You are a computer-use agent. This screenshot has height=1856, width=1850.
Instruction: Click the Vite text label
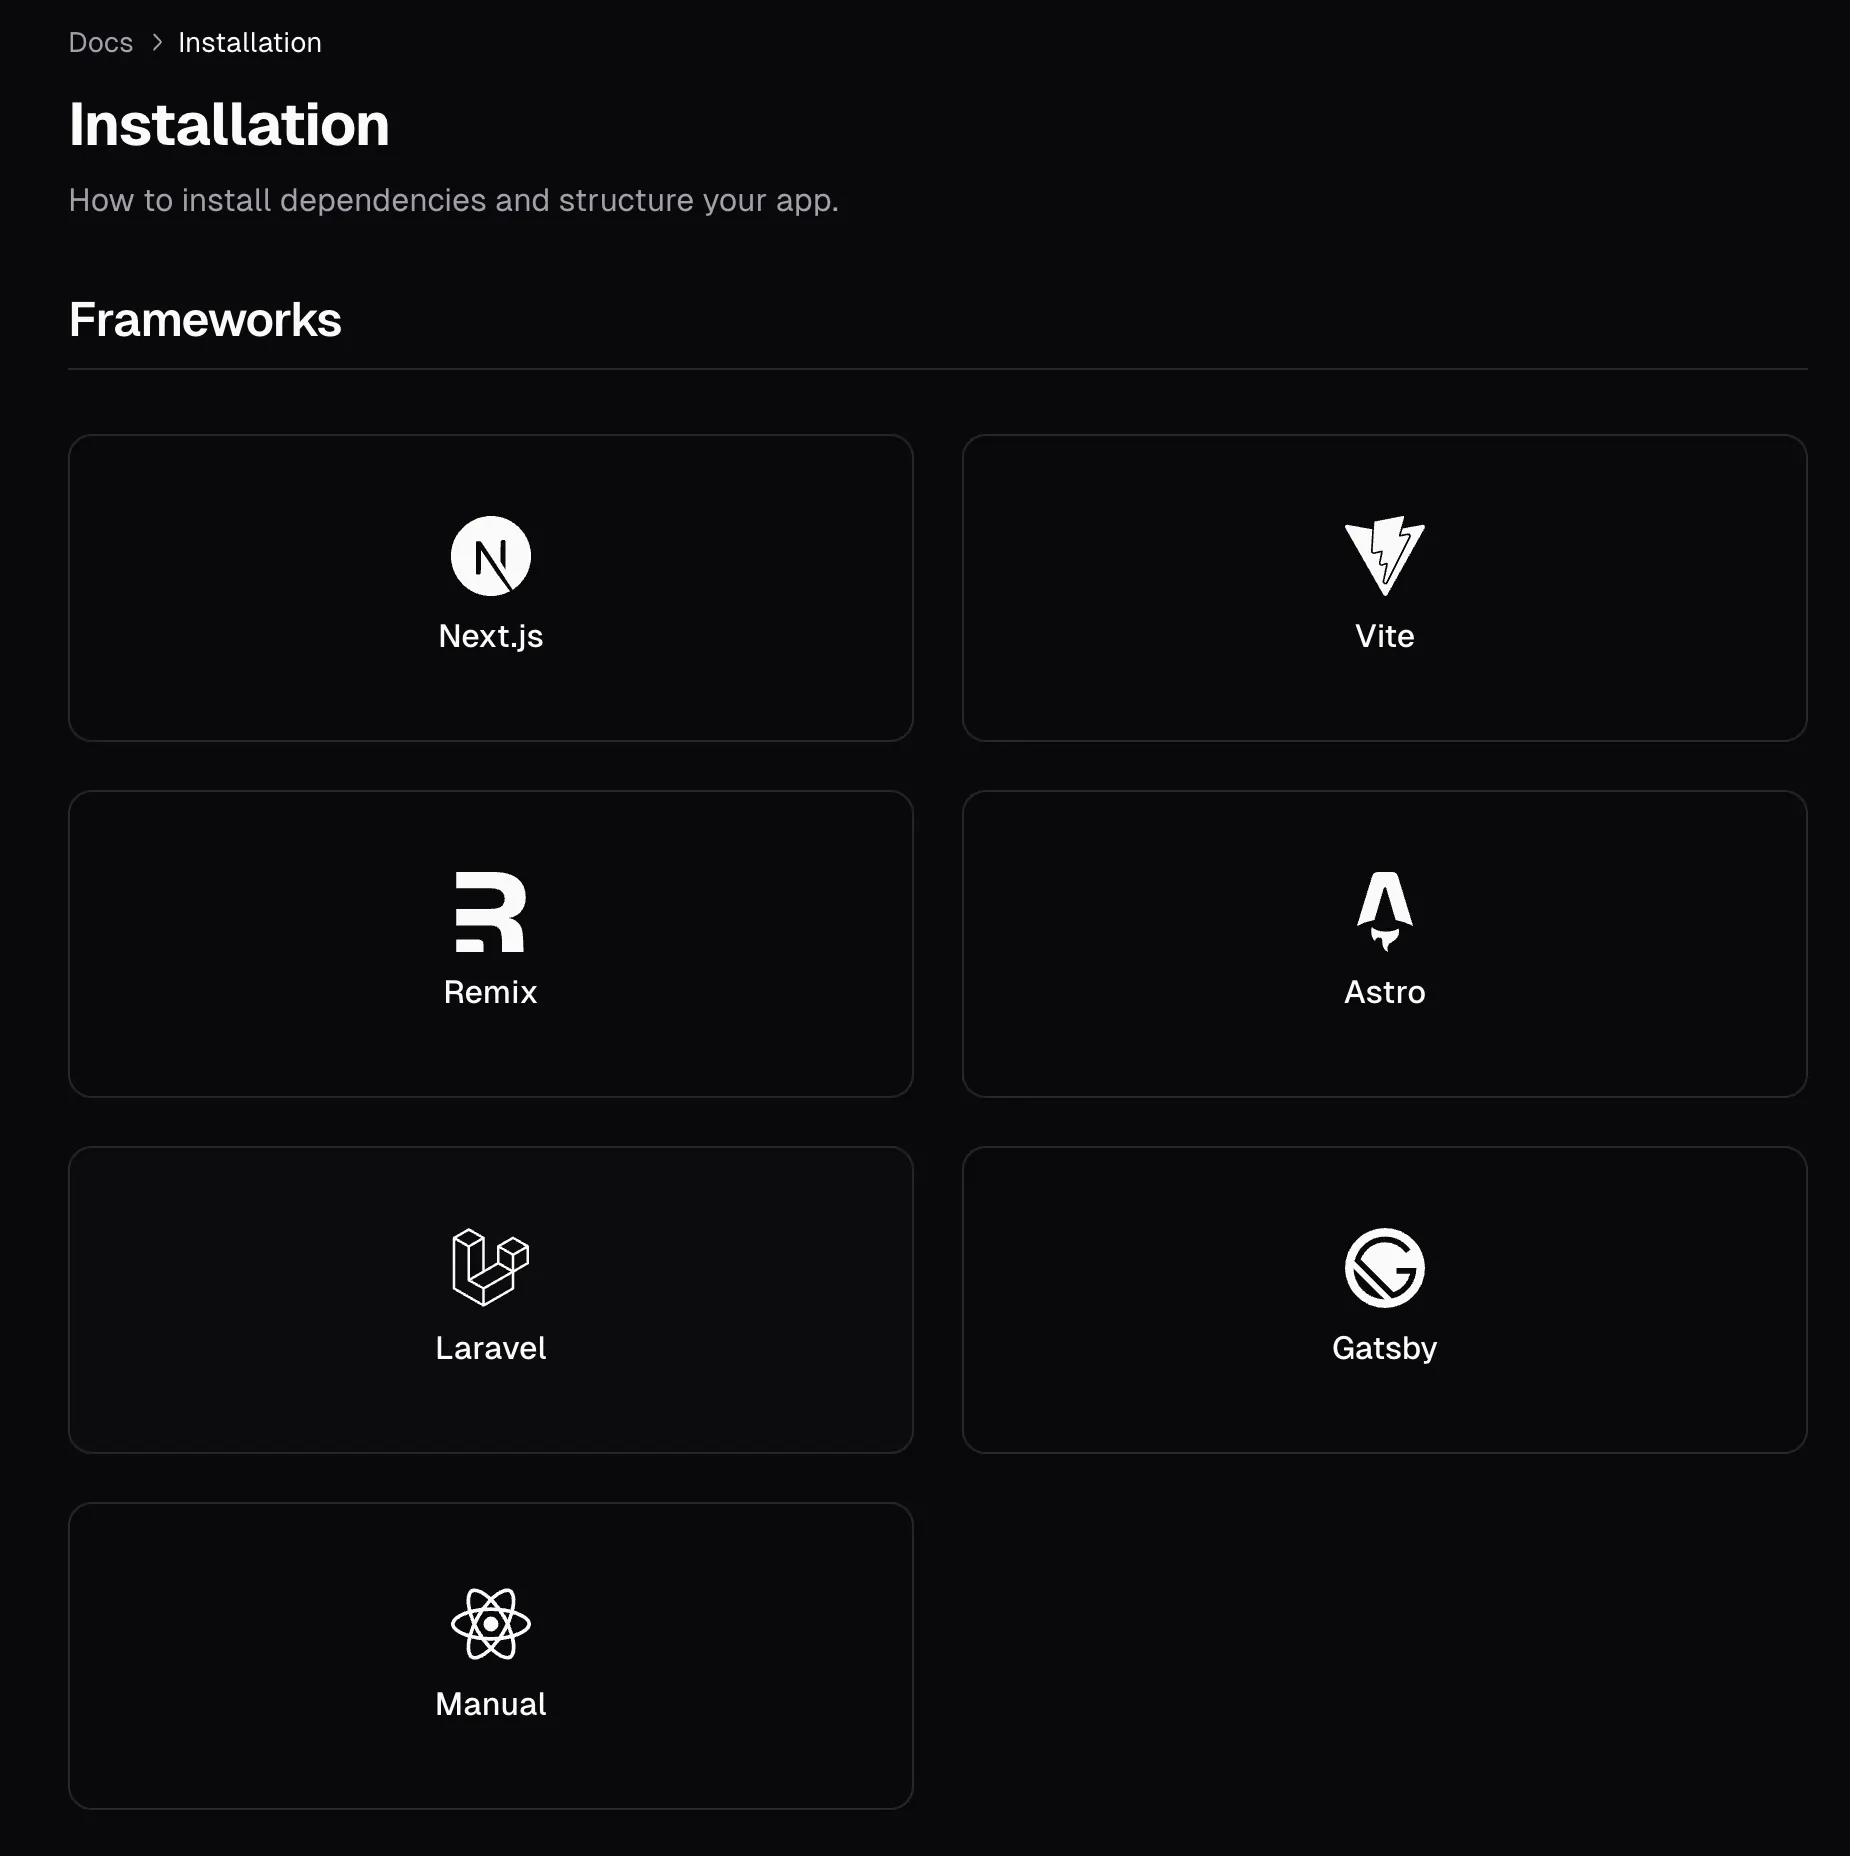point(1384,636)
